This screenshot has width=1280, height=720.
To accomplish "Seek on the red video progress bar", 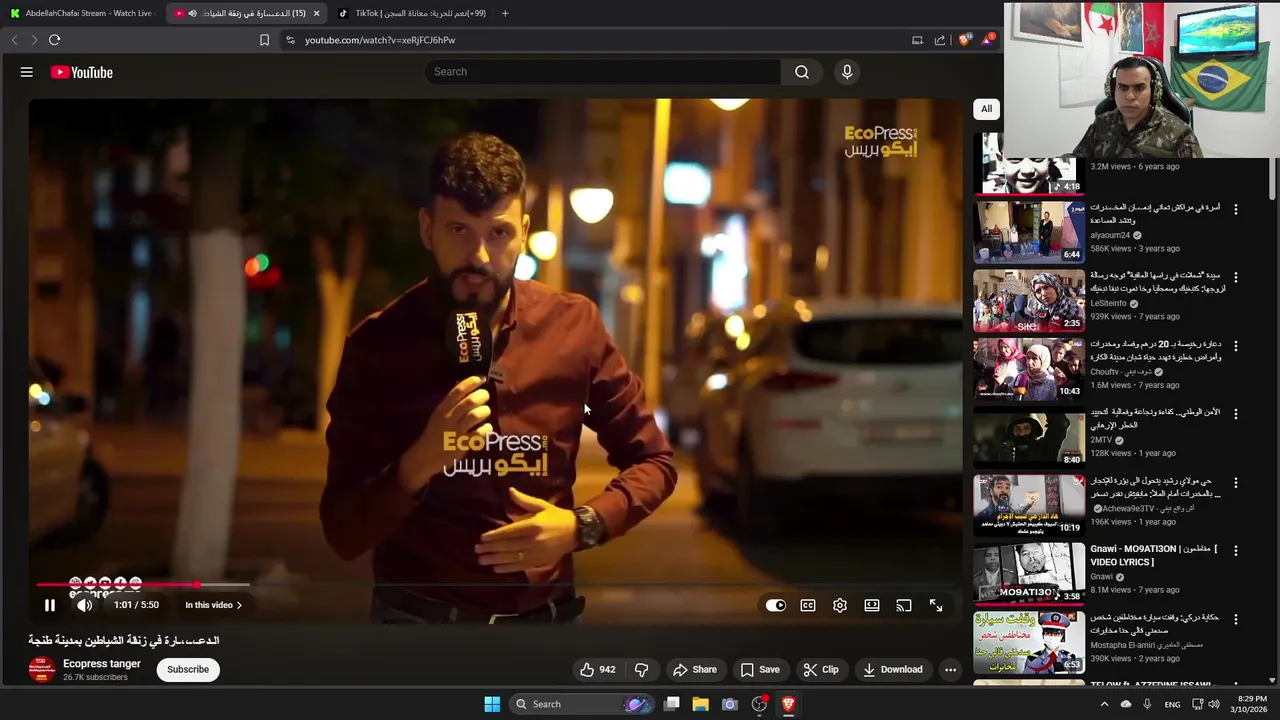I will pyautogui.click(x=117, y=584).
